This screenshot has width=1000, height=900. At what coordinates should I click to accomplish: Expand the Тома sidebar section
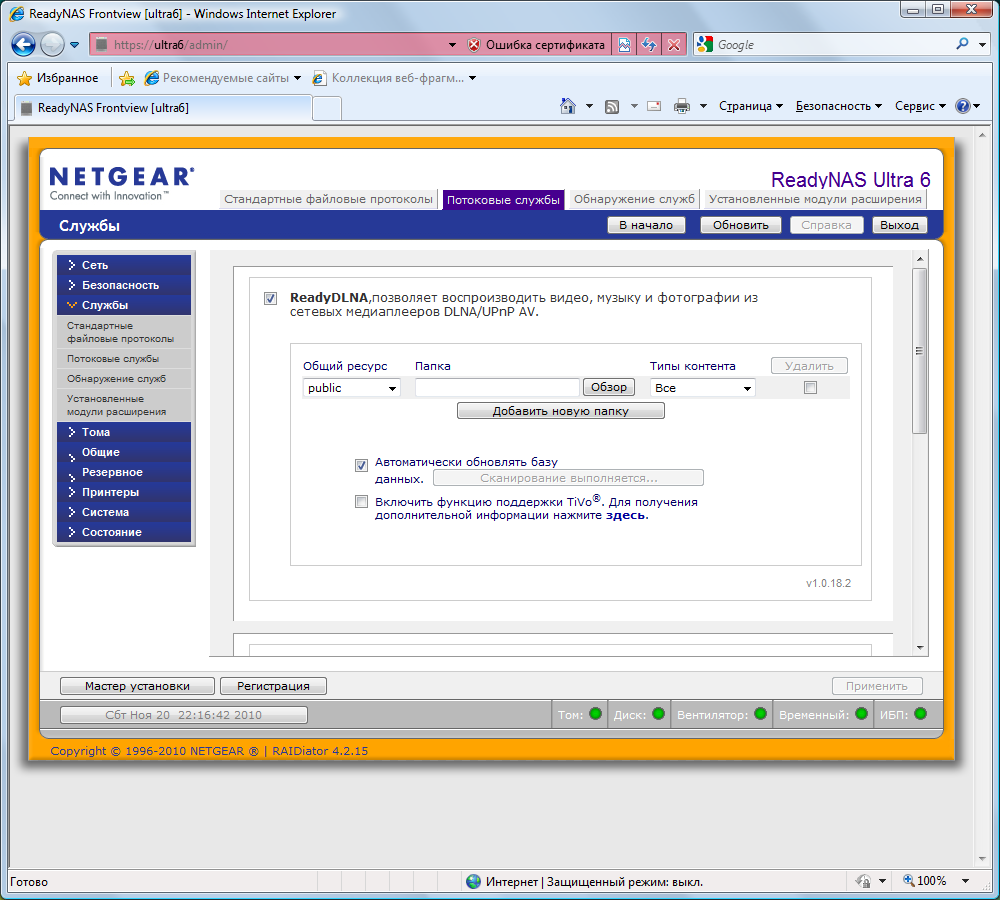[124, 432]
